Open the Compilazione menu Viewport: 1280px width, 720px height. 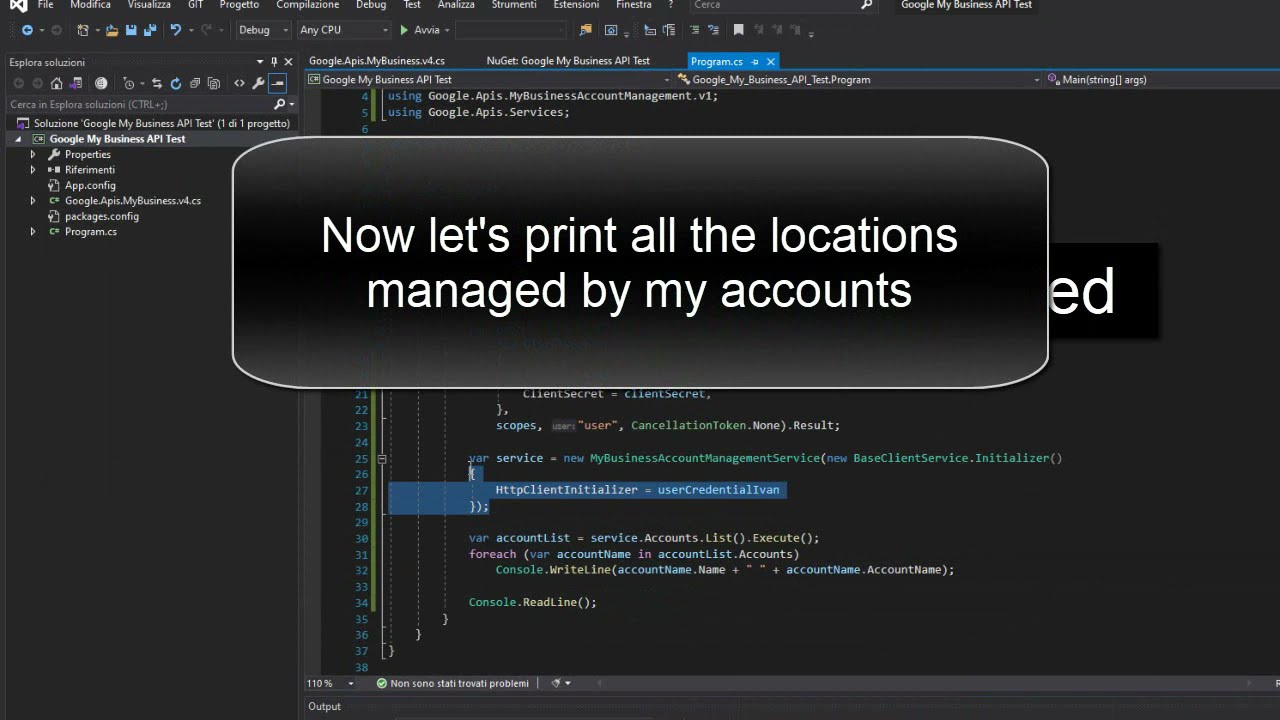(308, 5)
